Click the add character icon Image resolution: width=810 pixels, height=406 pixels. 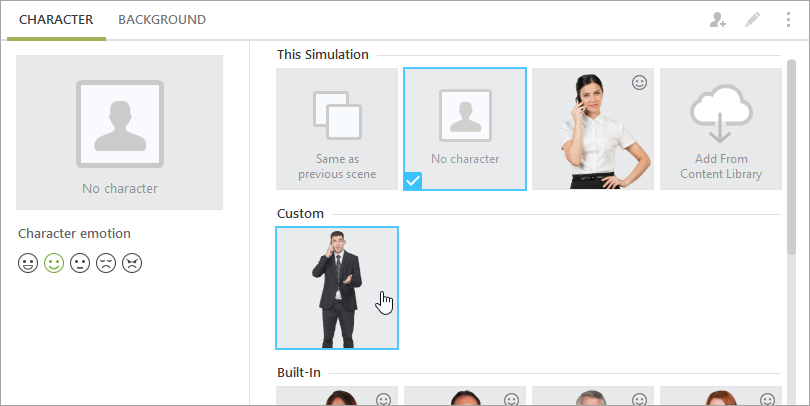click(x=718, y=20)
